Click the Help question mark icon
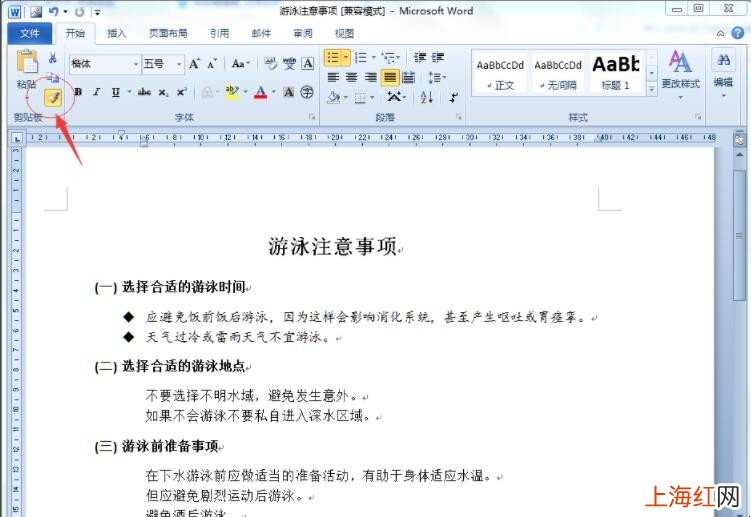Image resolution: width=751 pixels, height=517 pixels. pyautogui.click(x=738, y=33)
